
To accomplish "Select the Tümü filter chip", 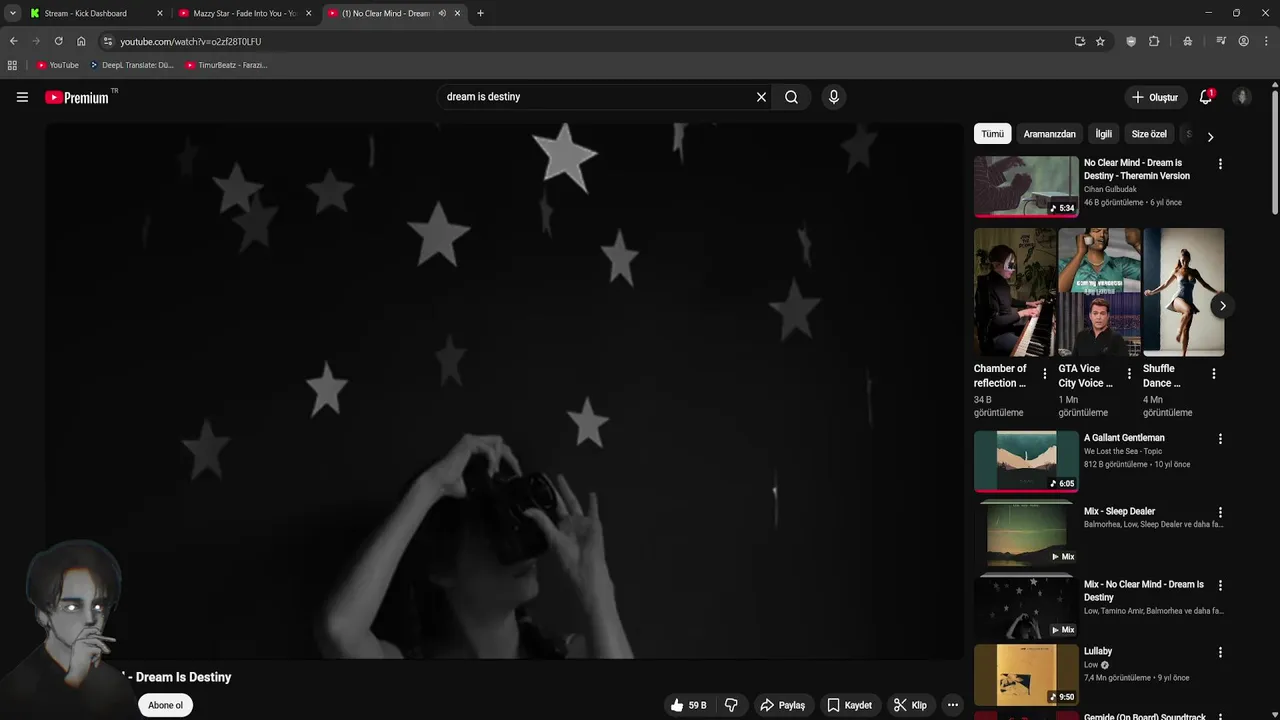I will pos(992,134).
